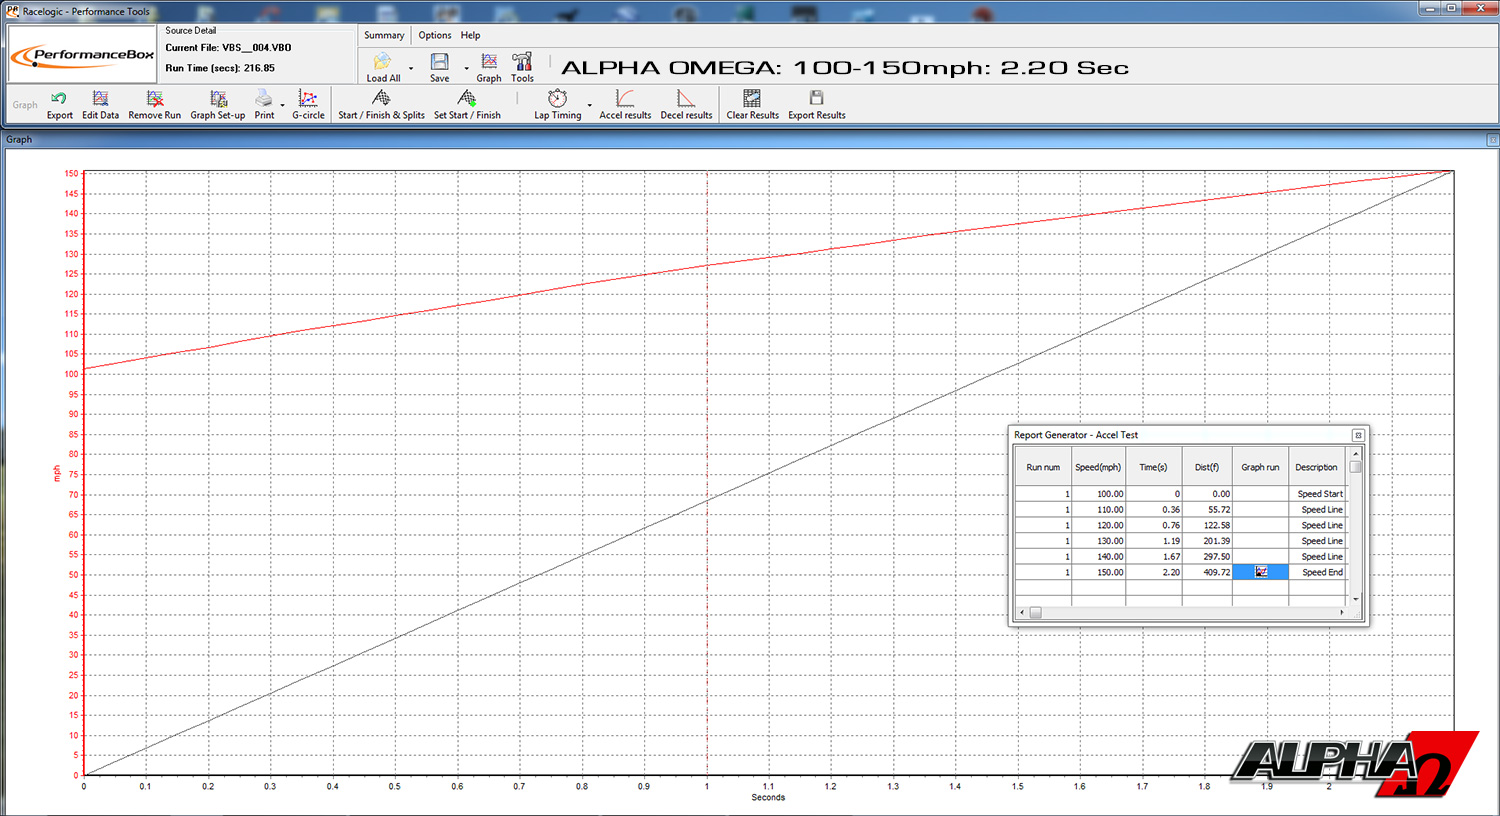Close the Graph panel via its corner button
The height and width of the screenshot is (816, 1500).
pyautogui.click(x=1492, y=140)
